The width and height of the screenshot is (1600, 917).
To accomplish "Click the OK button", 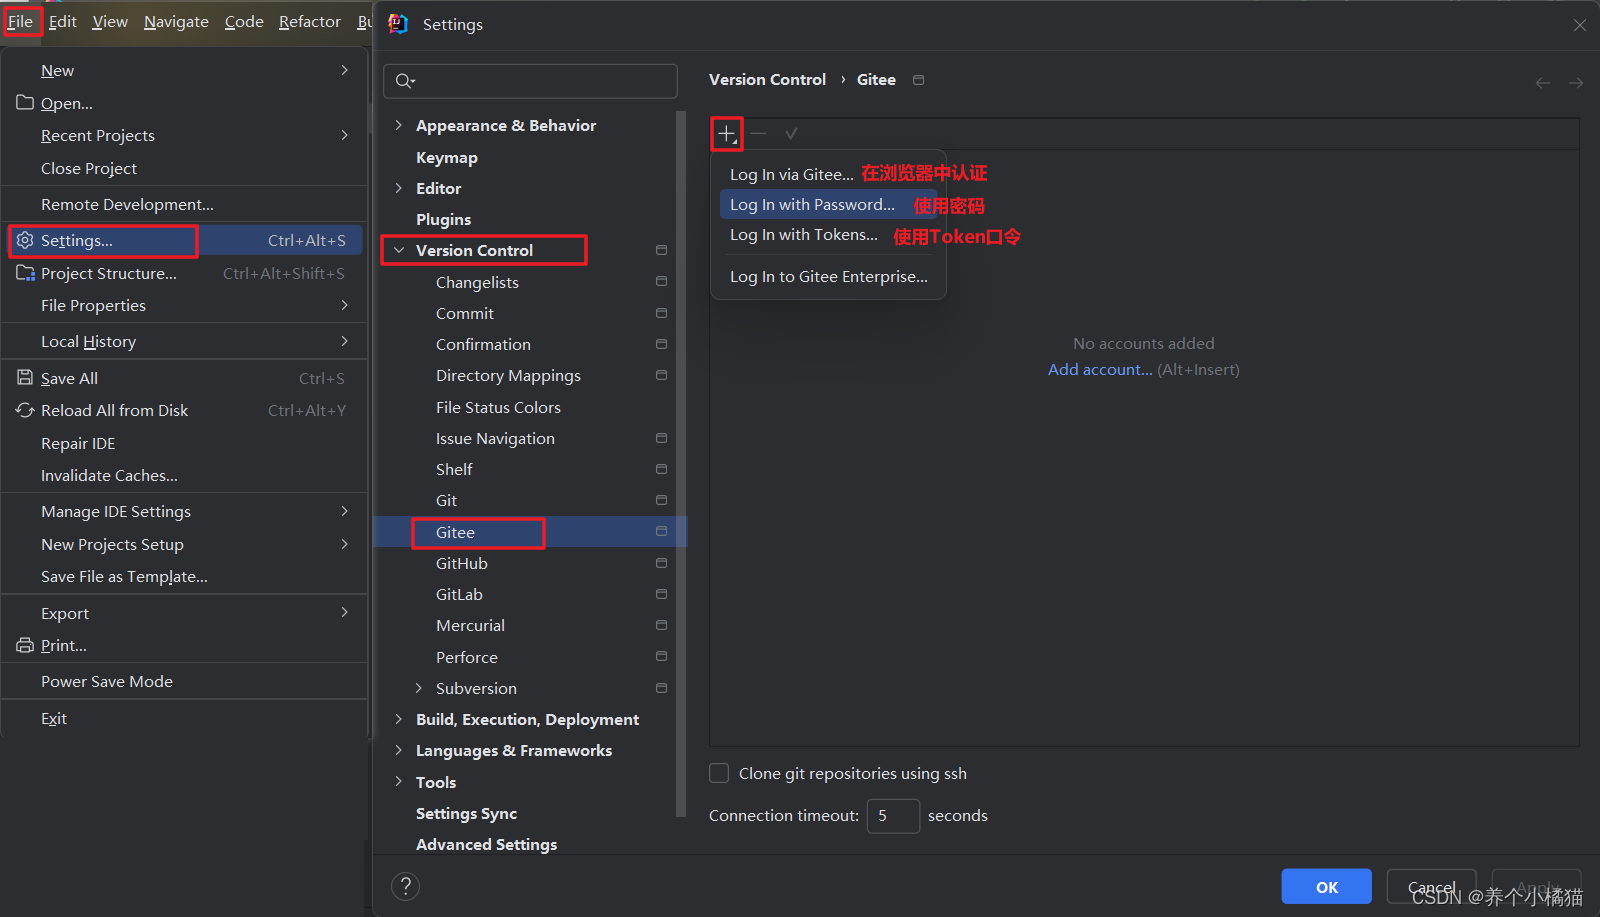I will tap(1327, 887).
